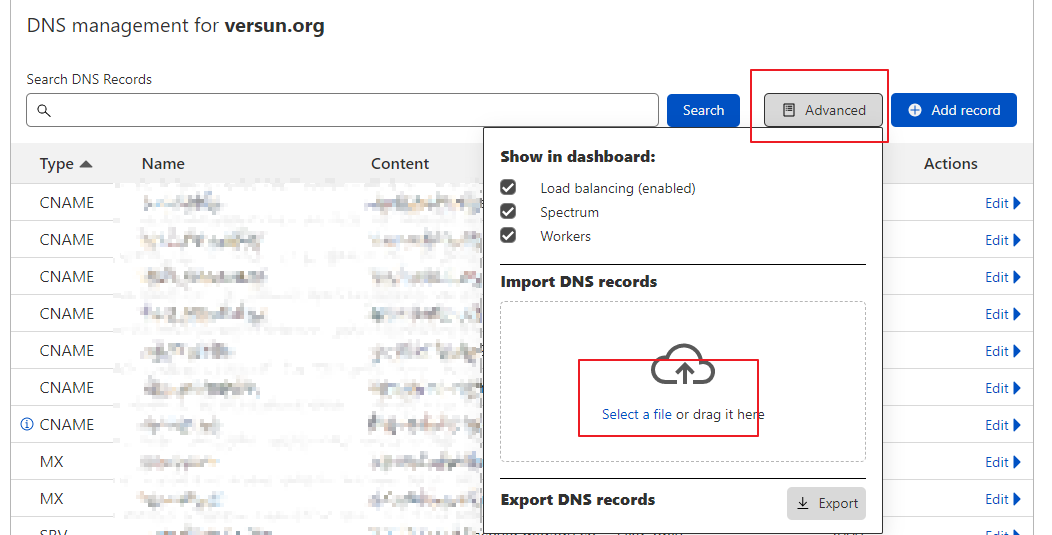Open the Advanced dropdown menu
1052x535 pixels.
823,110
